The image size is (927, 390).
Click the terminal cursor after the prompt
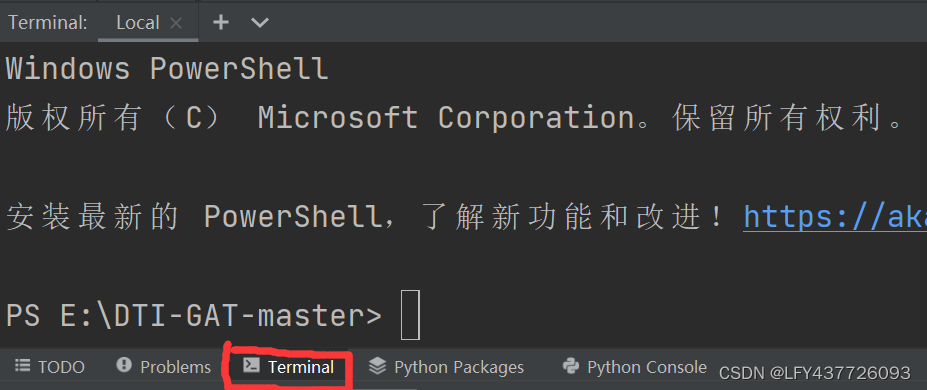(410, 315)
